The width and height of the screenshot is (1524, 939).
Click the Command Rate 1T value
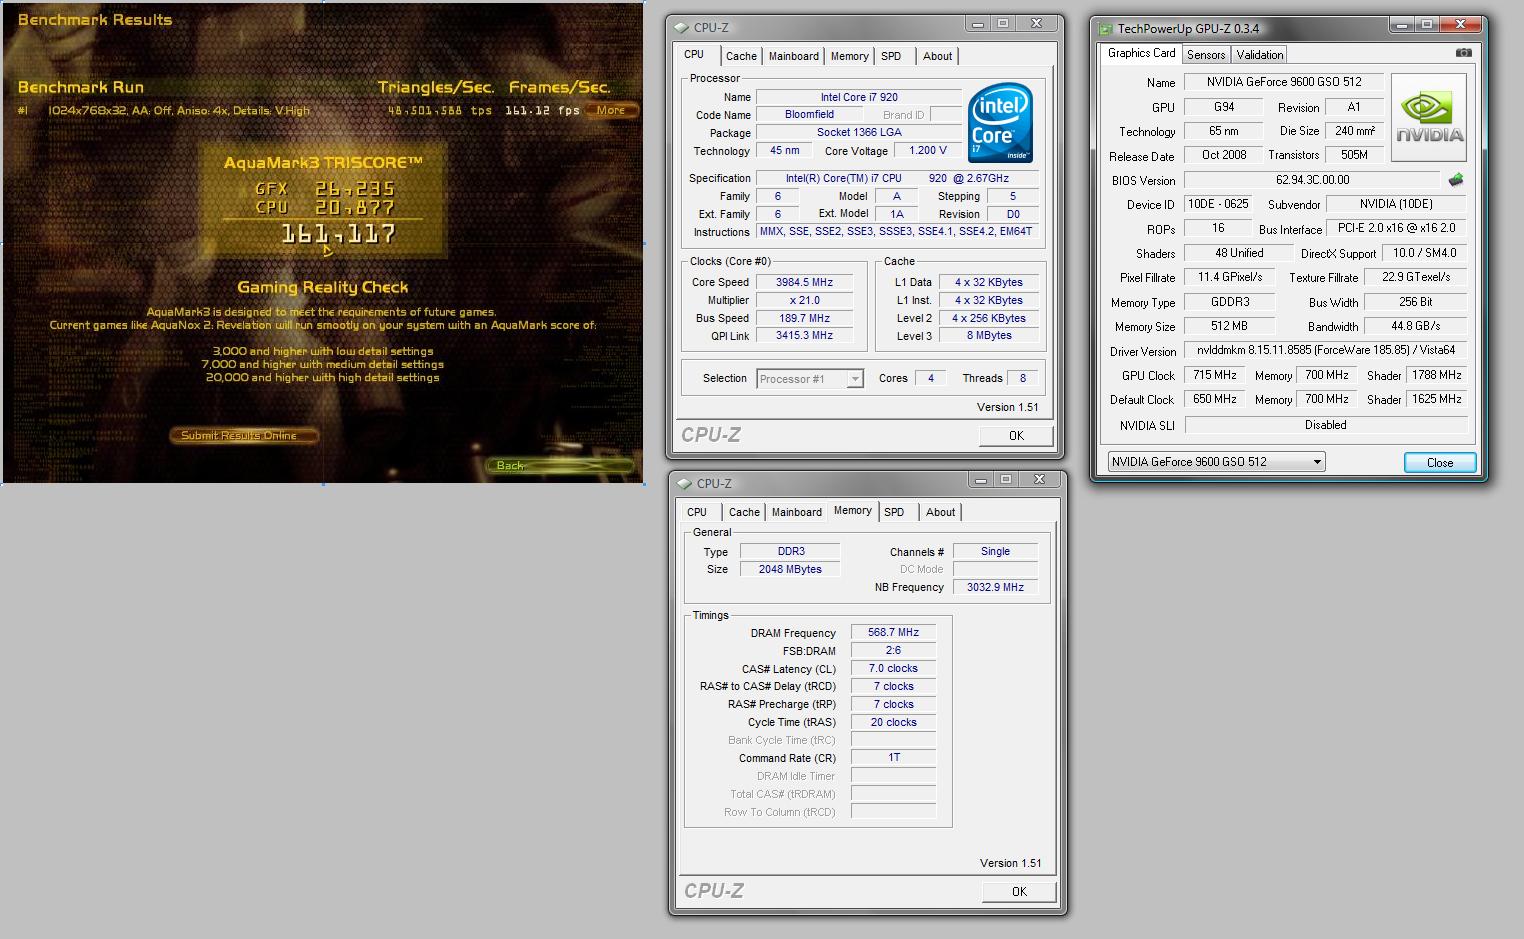pos(893,757)
